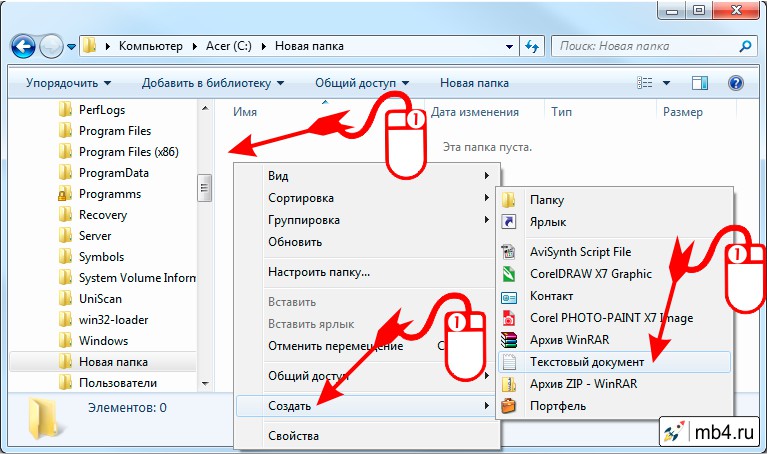This screenshot has width=767, height=454.
Task: Toggle the preview pane icon
Action: coord(700,83)
